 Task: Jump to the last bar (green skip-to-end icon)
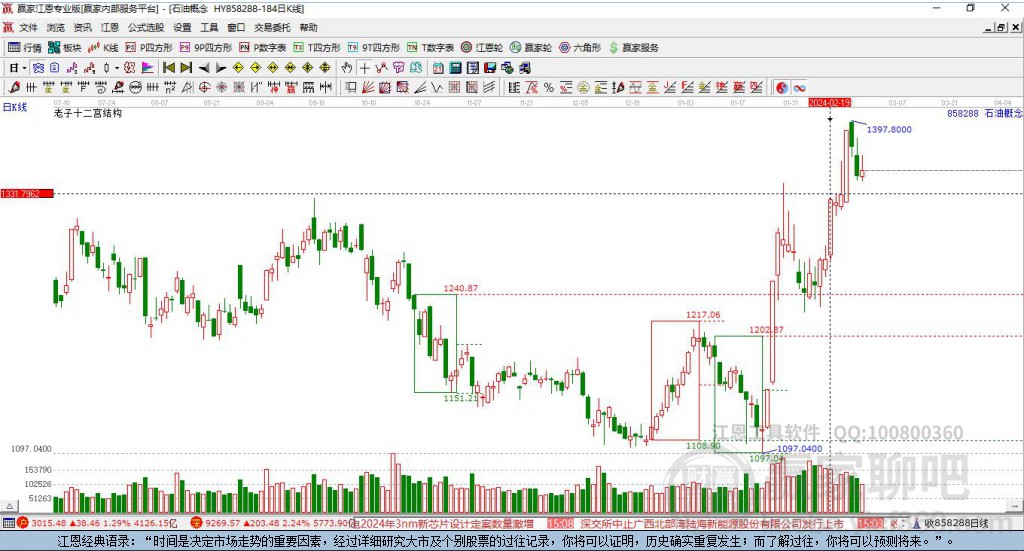[186, 68]
